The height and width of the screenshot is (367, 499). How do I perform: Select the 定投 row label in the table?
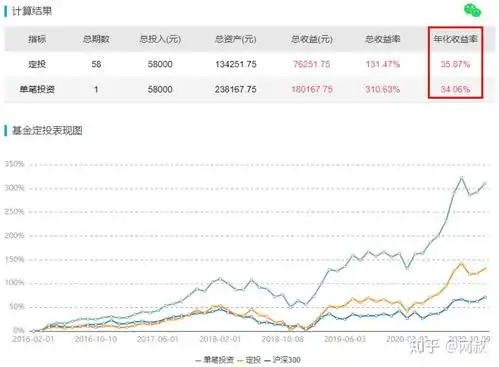click(37, 64)
